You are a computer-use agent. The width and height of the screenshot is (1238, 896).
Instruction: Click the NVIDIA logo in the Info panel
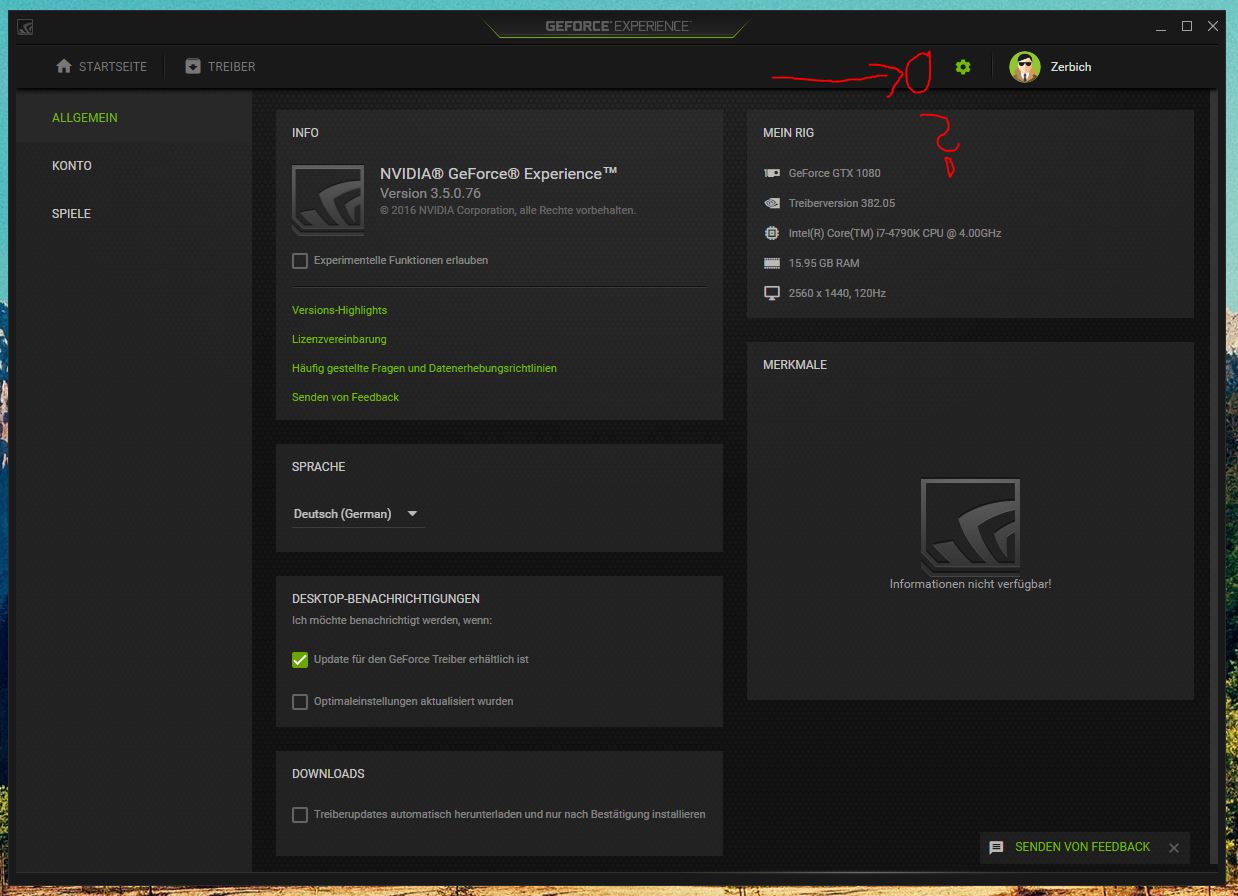coord(328,200)
